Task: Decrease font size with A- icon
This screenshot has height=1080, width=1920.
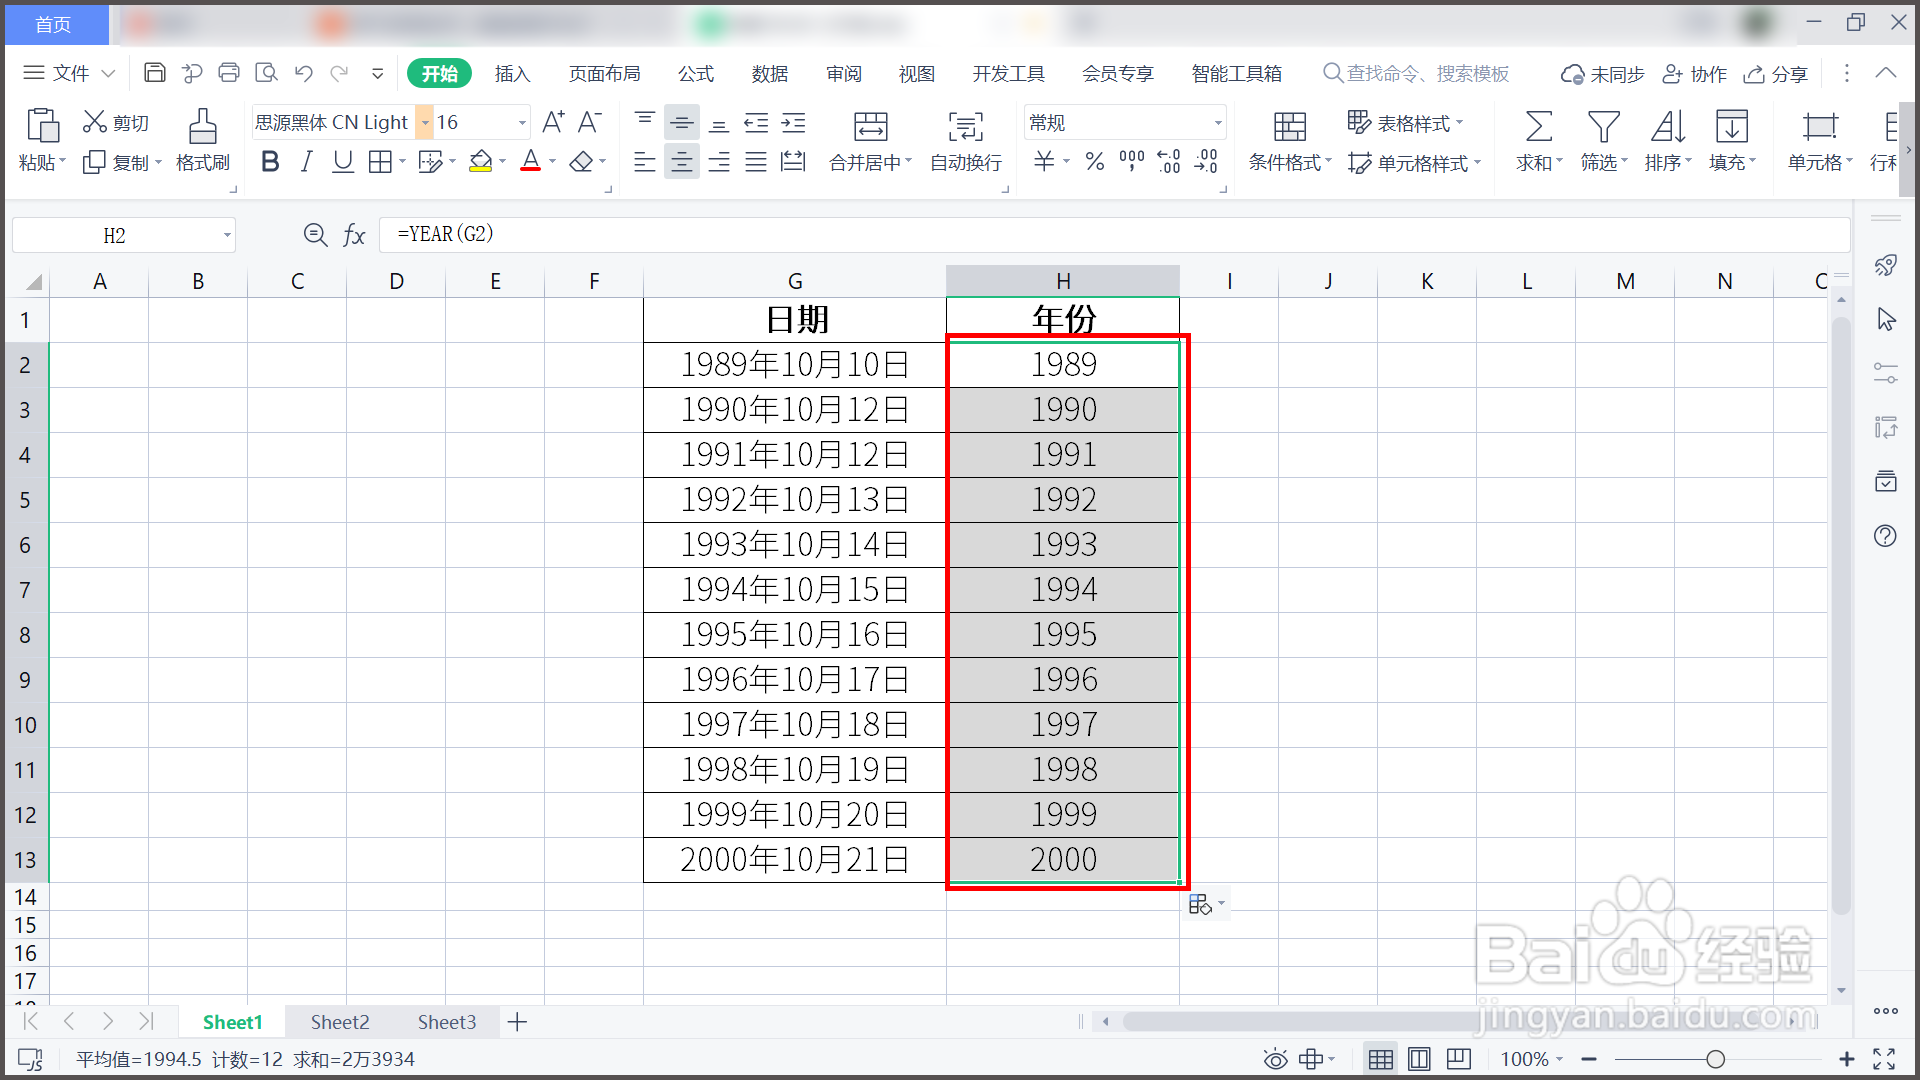Action: pyautogui.click(x=590, y=122)
